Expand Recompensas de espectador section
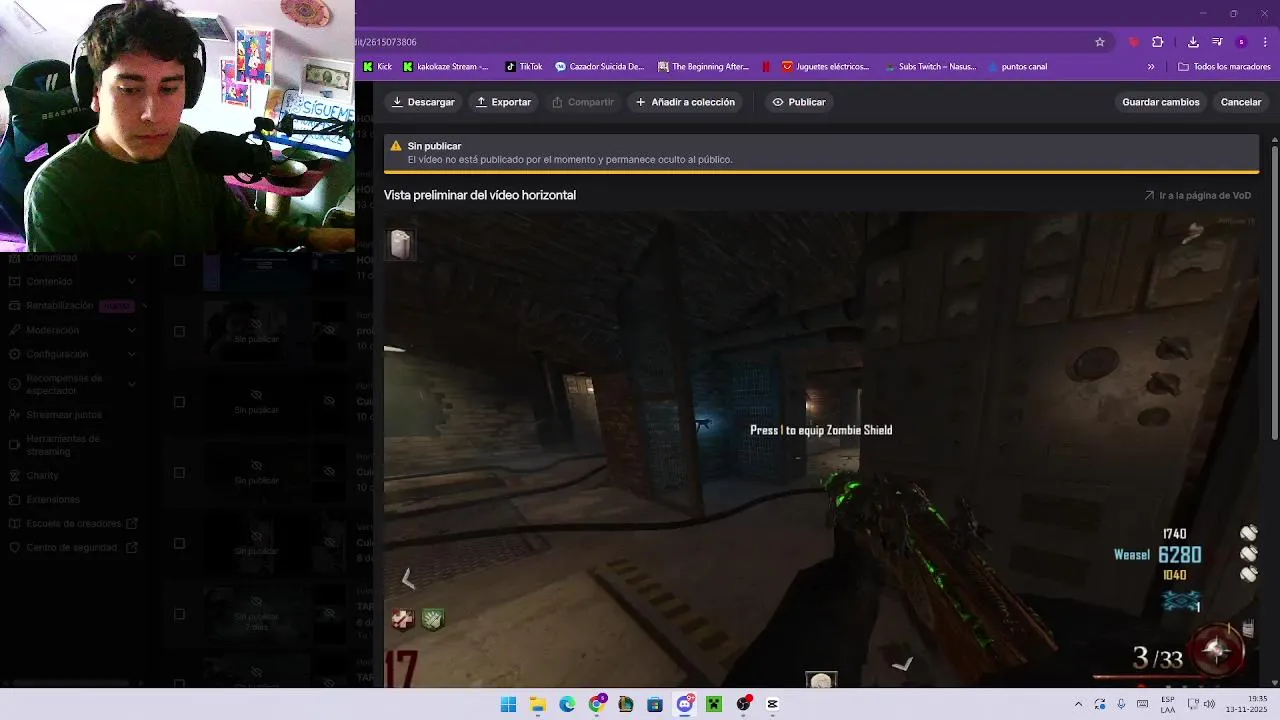1280x720 pixels. [72, 384]
